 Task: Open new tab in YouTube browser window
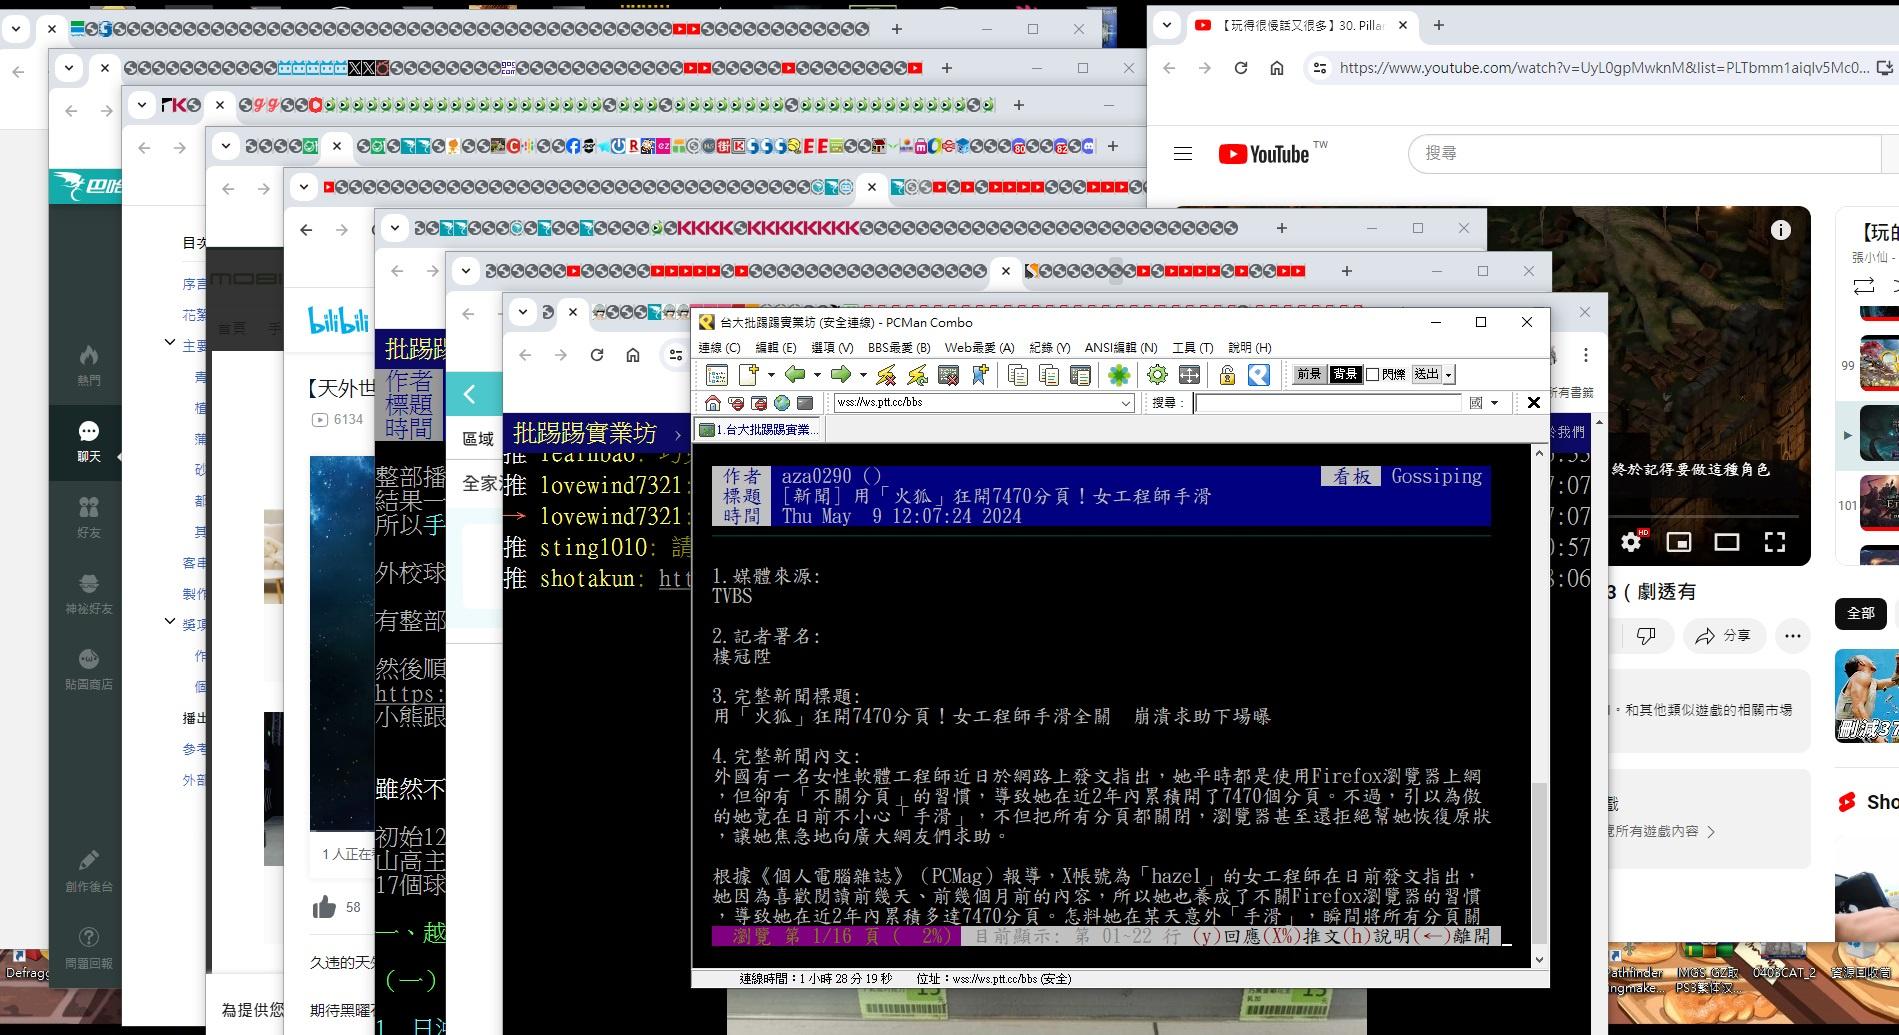point(1438,26)
